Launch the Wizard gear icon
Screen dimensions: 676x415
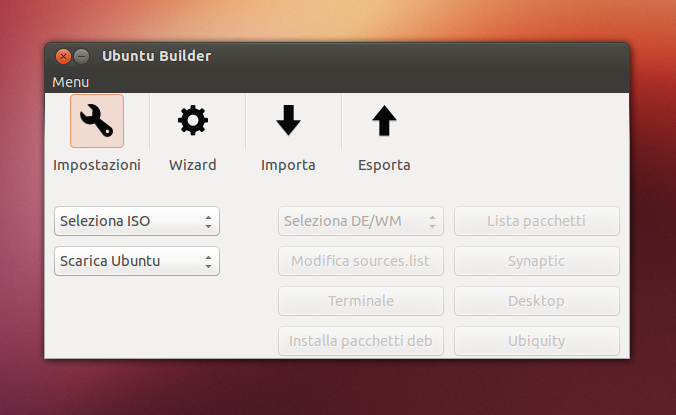(x=193, y=121)
